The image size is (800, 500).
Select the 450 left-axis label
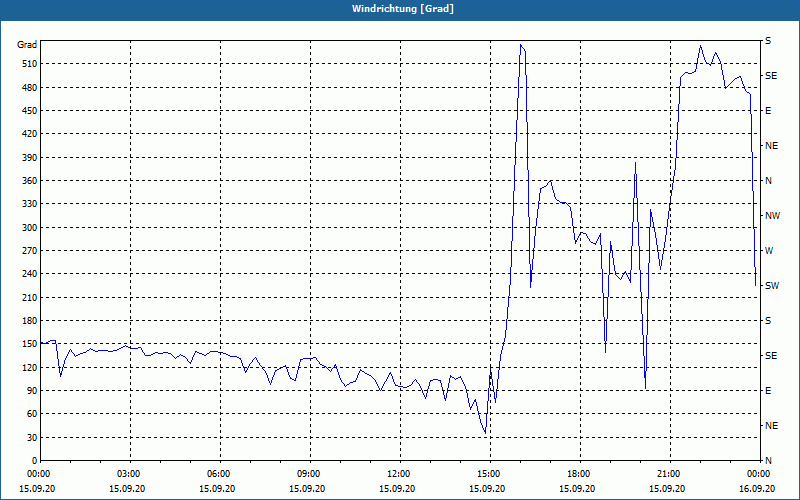(x=29, y=111)
